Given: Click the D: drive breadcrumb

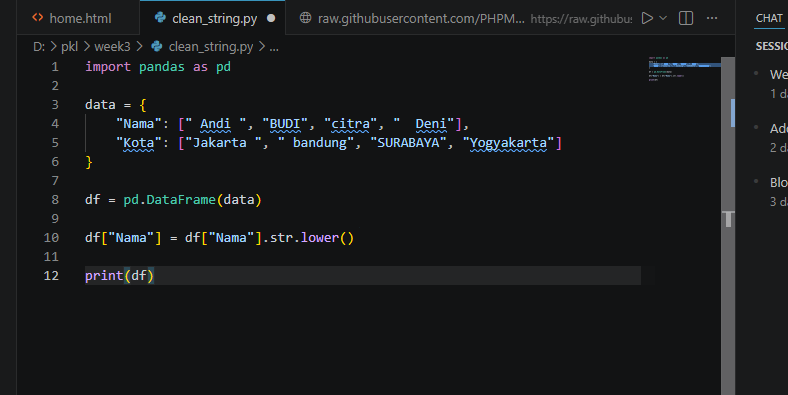Looking at the screenshot, I should click(x=39, y=47).
